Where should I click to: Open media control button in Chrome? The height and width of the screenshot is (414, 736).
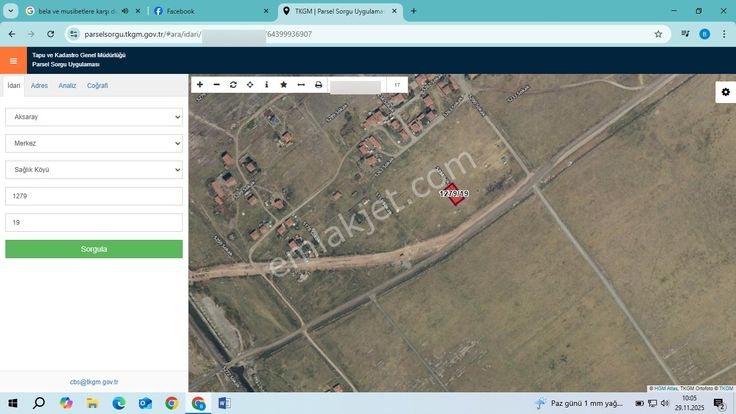pos(685,34)
